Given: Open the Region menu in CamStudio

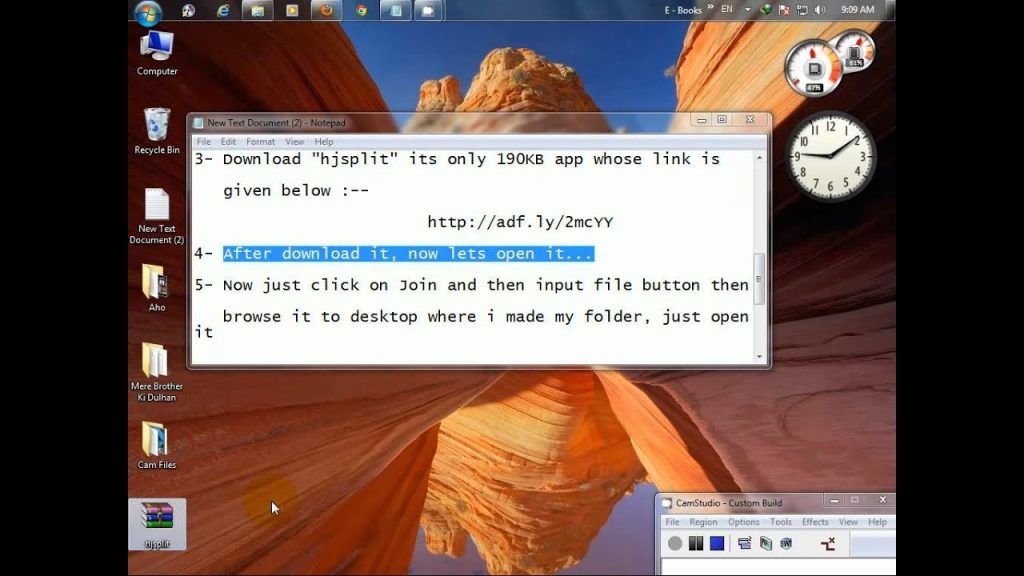Looking at the screenshot, I should tap(703, 522).
